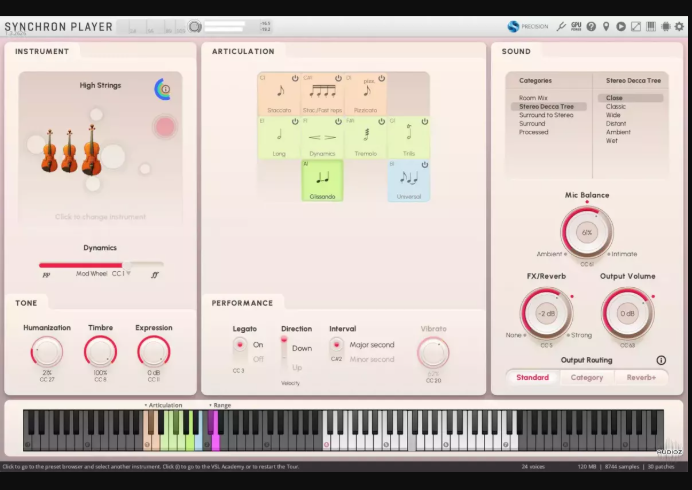This screenshot has height=490, width=692.
Task: Toggle power button on Staccato cell
Action: click(x=295, y=78)
